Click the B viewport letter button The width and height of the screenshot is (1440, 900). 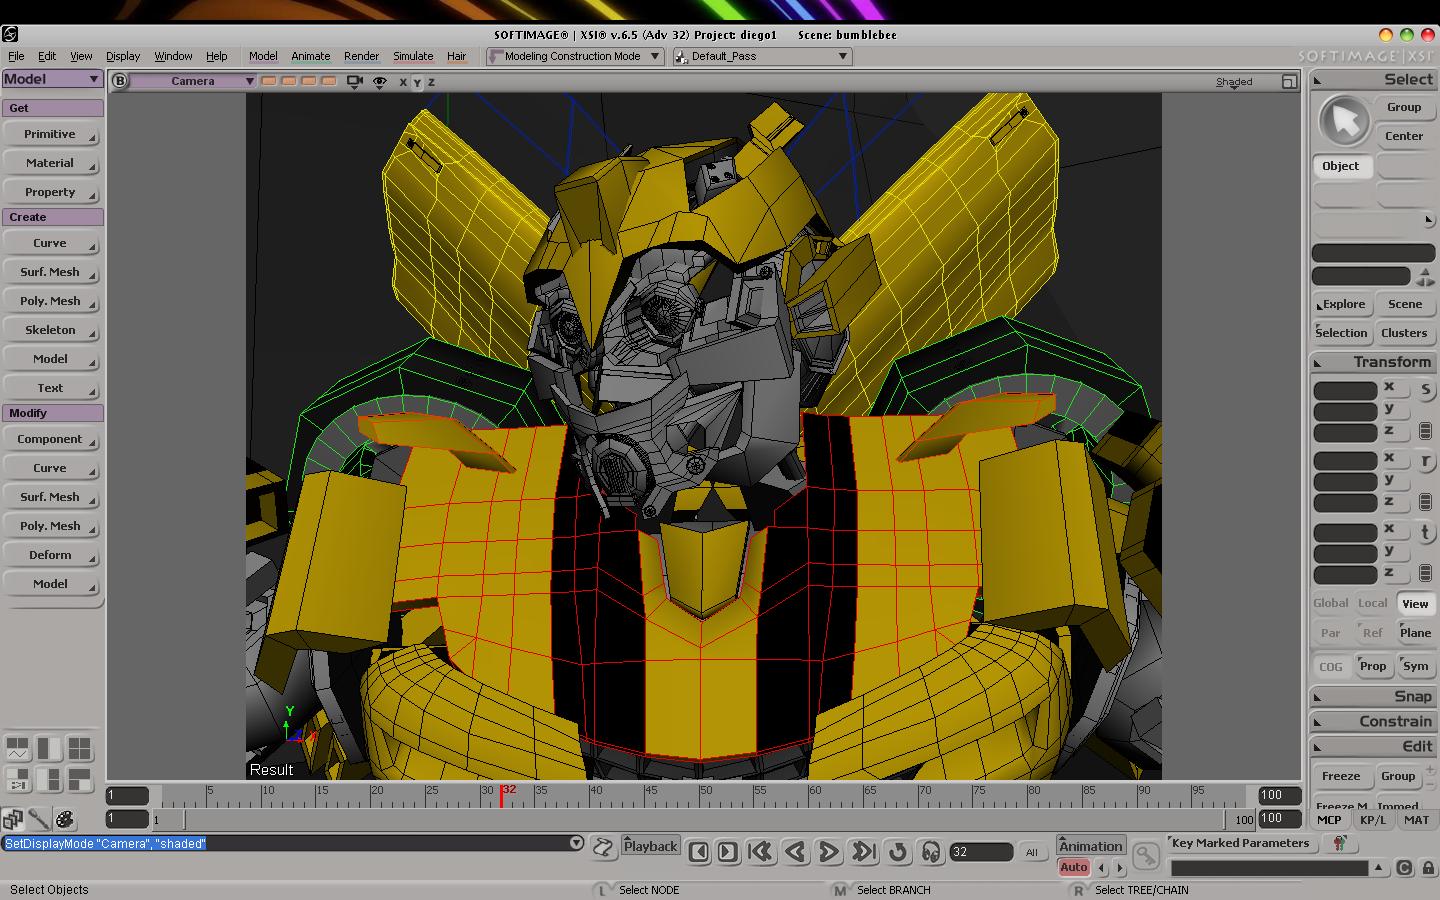pyautogui.click(x=120, y=81)
